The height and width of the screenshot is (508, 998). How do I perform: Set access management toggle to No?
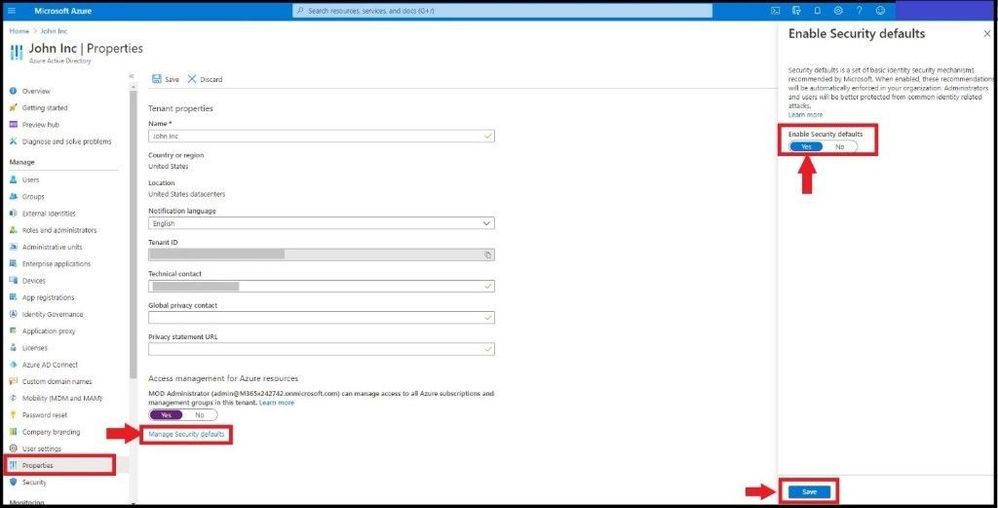(x=199, y=415)
